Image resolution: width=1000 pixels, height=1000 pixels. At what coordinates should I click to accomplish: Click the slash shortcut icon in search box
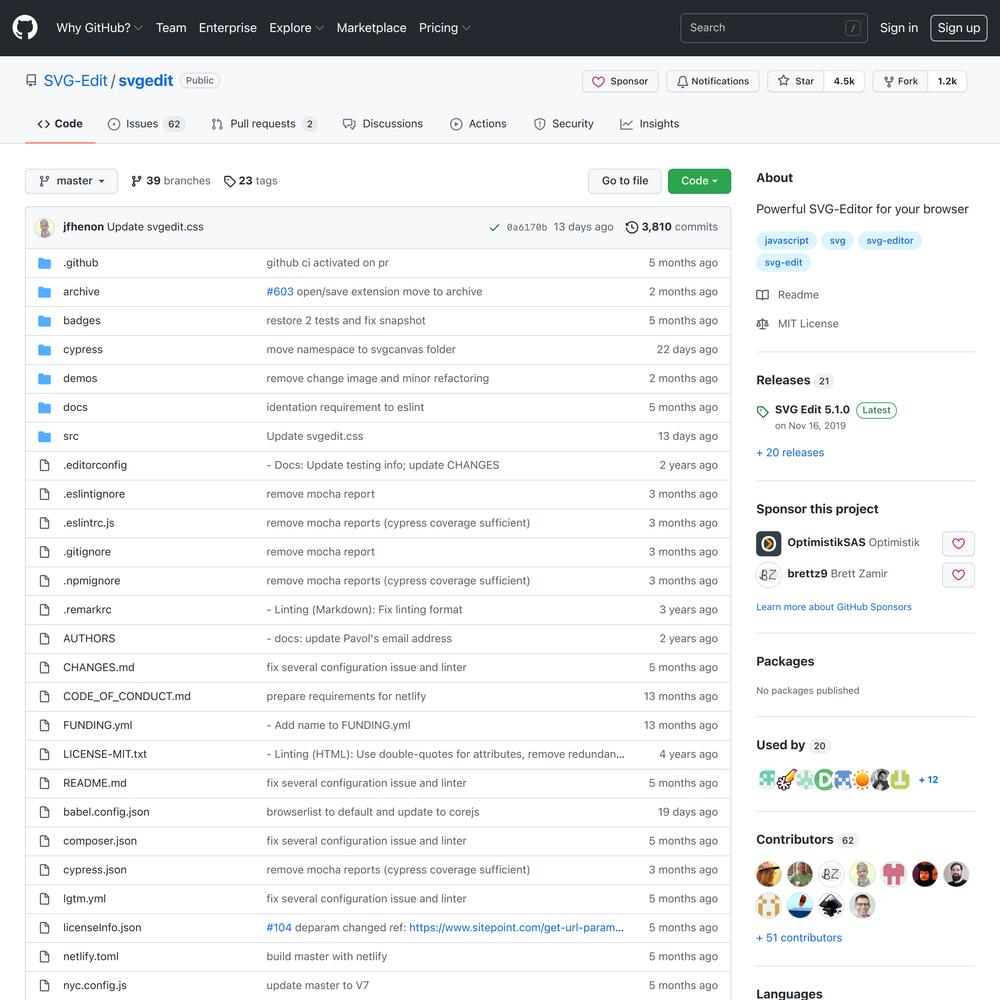pyautogui.click(x=853, y=28)
